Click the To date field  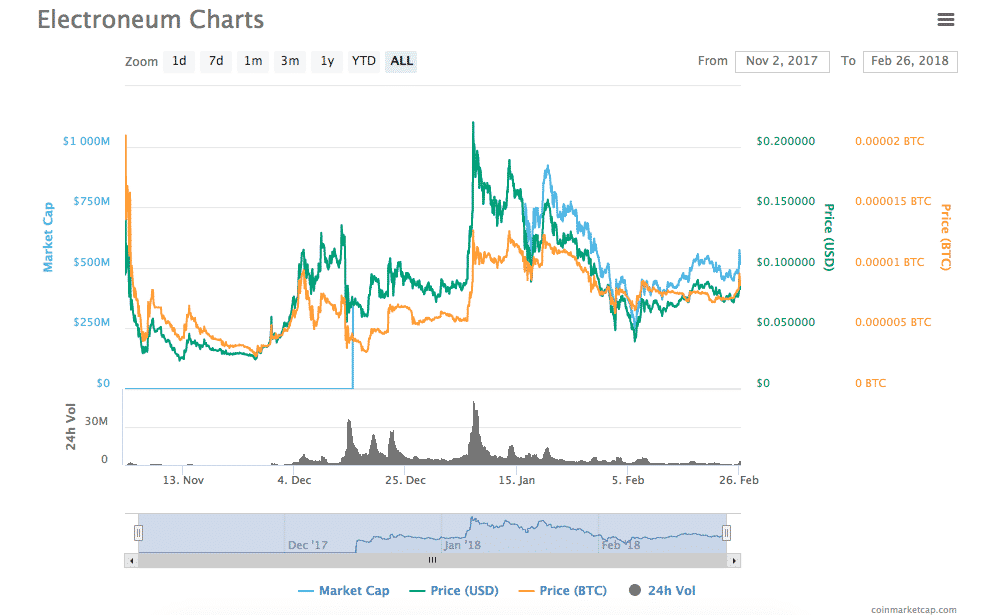click(x=909, y=61)
